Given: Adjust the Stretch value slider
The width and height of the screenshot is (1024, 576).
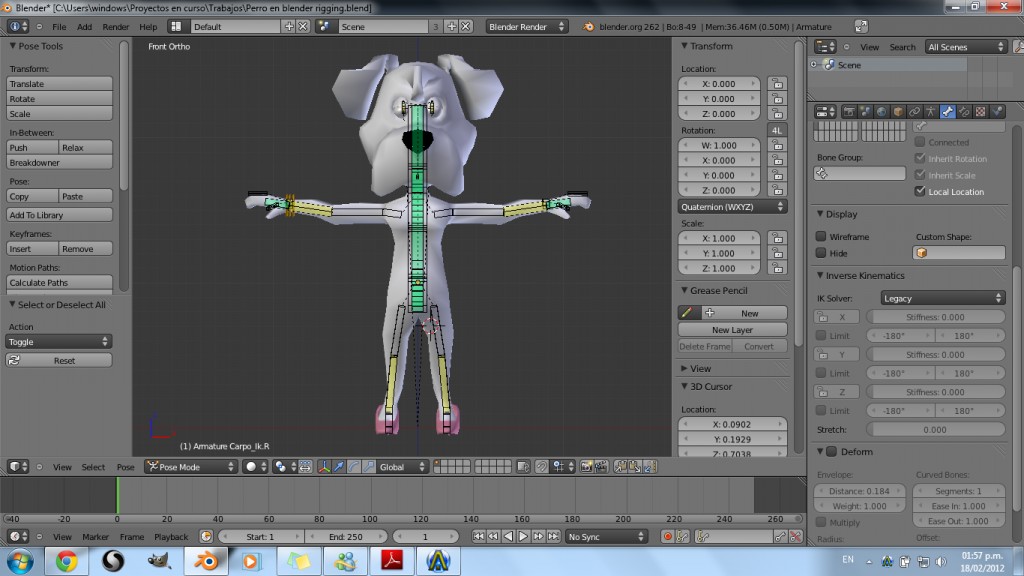Looking at the screenshot, I should 936,429.
